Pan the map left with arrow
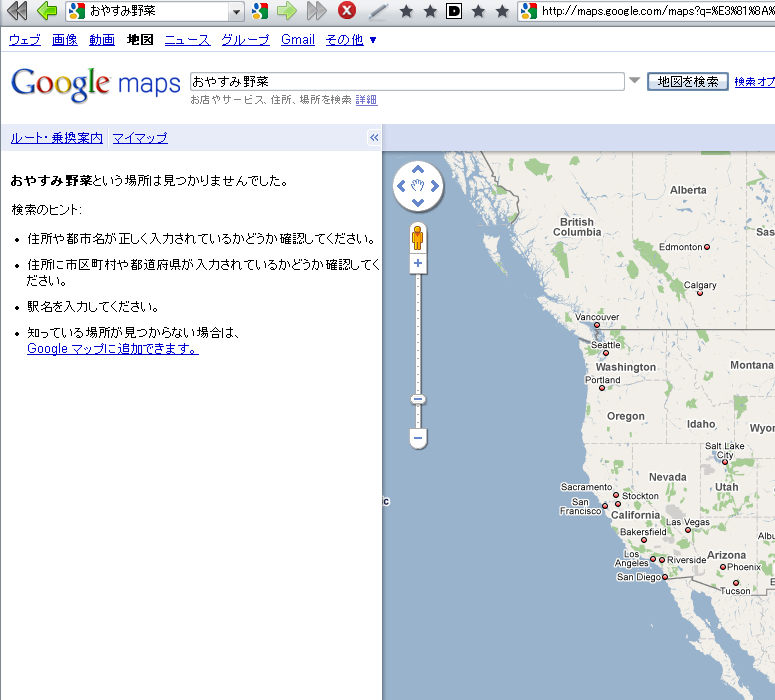The height and width of the screenshot is (700, 775). pyautogui.click(x=401, y=186)
